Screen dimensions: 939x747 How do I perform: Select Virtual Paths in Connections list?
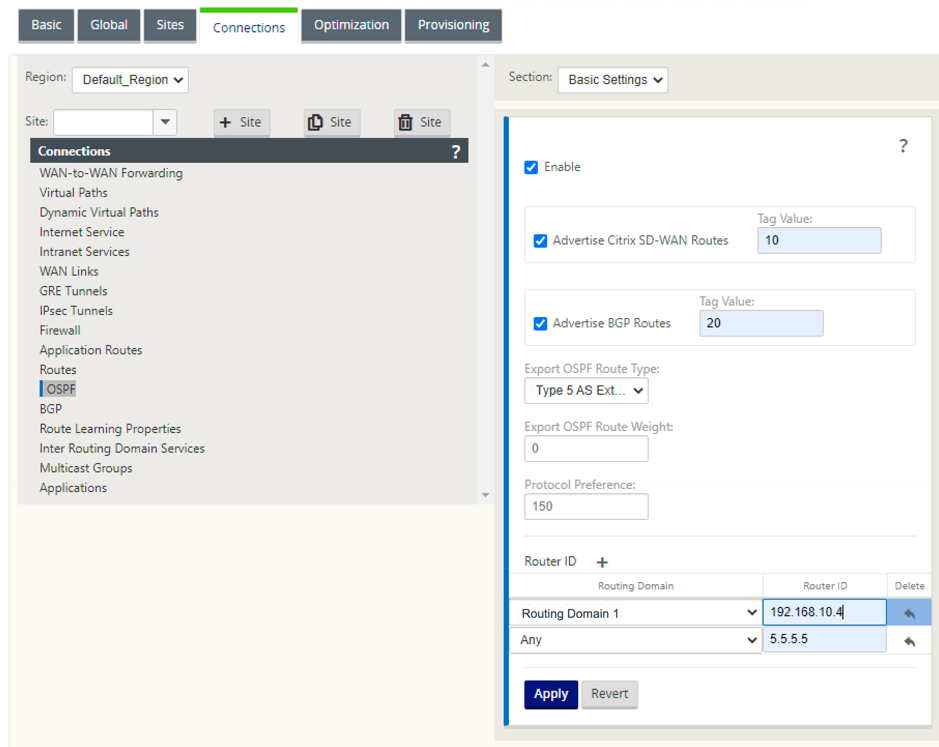(x=74, y=193)
